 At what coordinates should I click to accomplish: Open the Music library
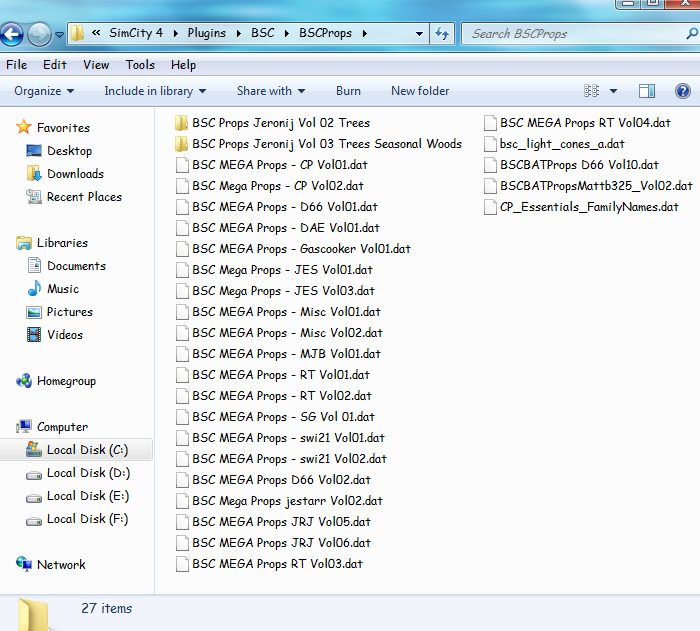tap(63, 289)
